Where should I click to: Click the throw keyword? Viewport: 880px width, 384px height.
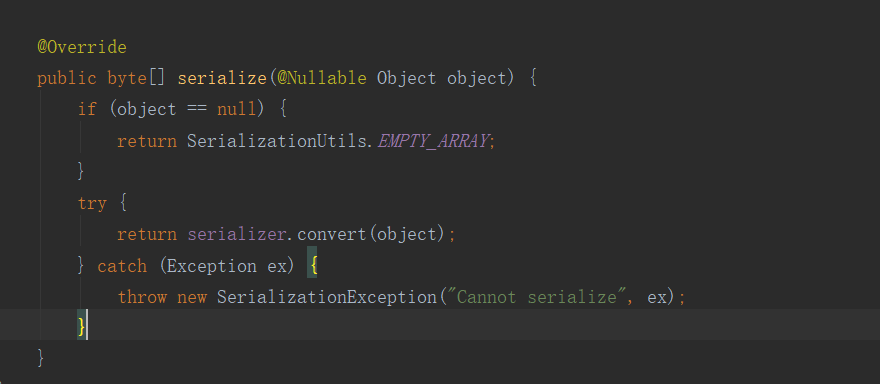coord(142,297)
